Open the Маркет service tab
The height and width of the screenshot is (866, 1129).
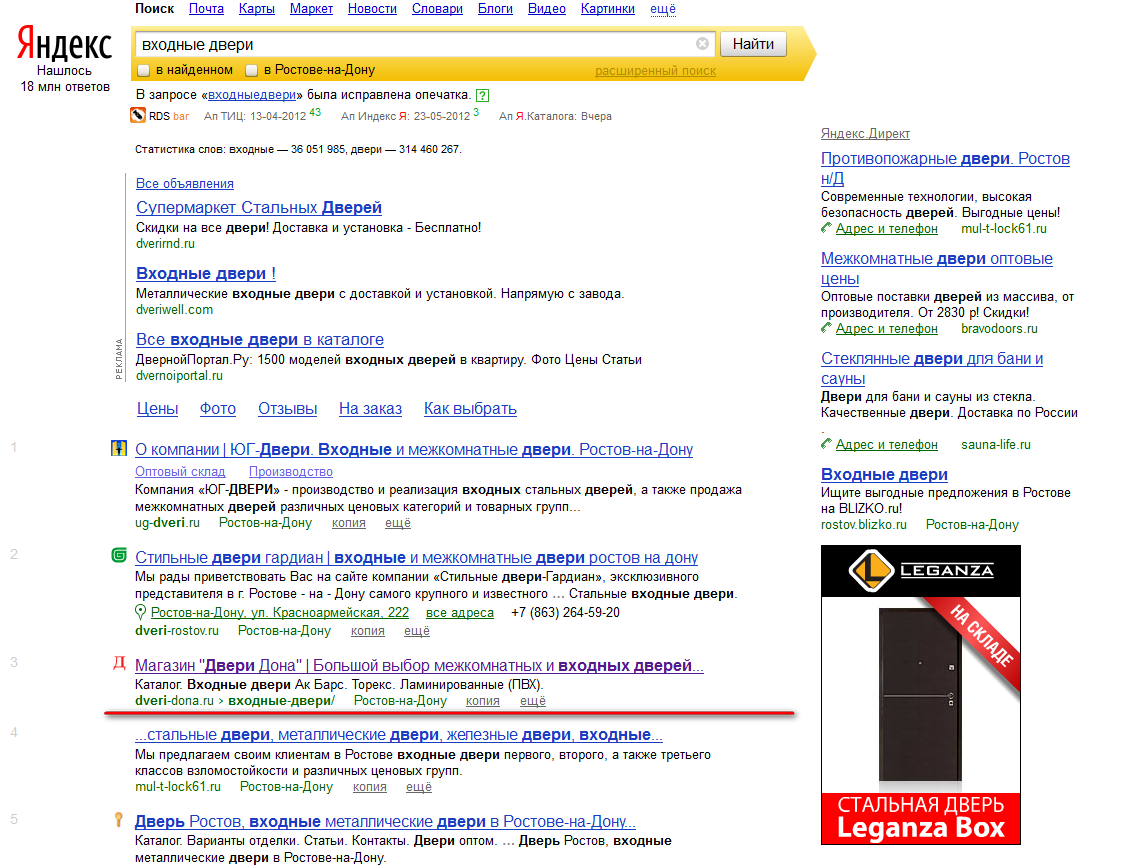click(311, 9)
